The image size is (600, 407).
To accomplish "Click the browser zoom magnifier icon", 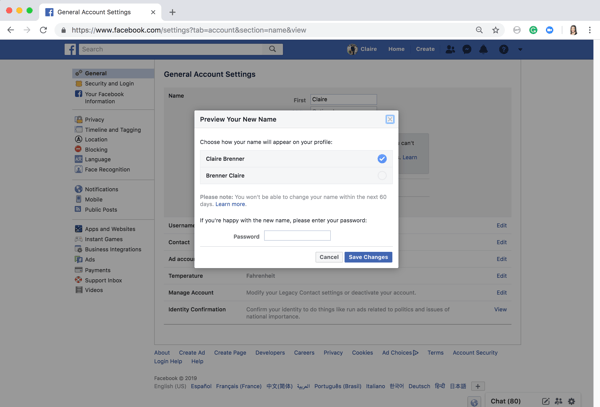I will click(x=479, y=30).
